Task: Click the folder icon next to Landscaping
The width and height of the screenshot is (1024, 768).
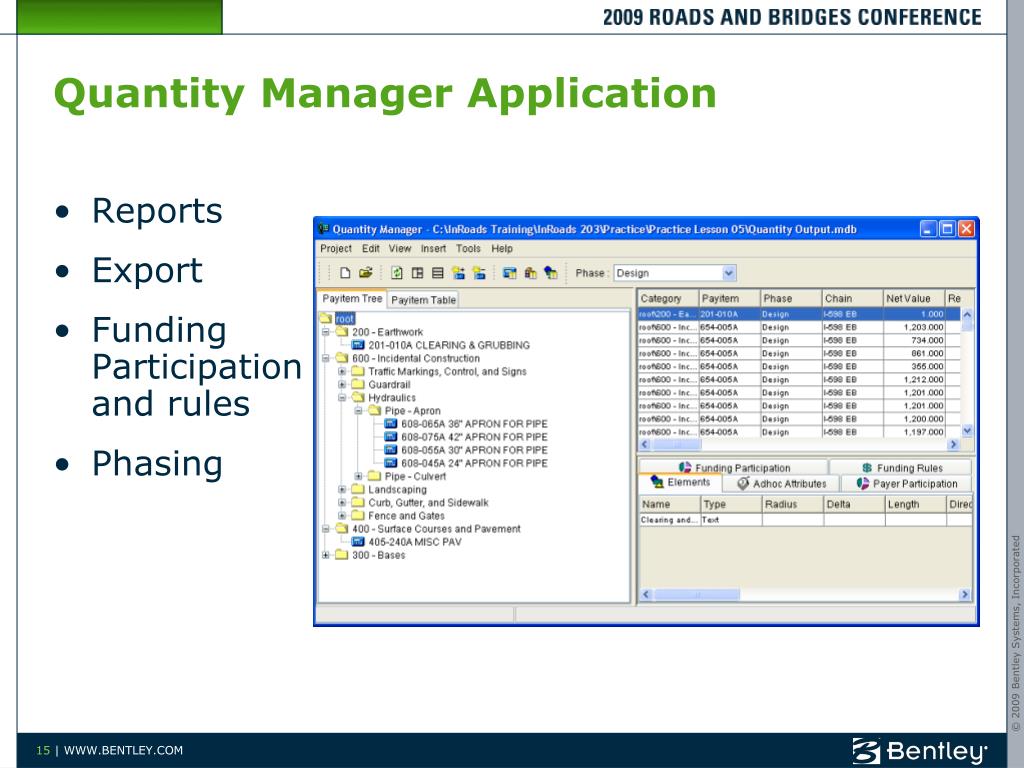Action: coord(358,489)
